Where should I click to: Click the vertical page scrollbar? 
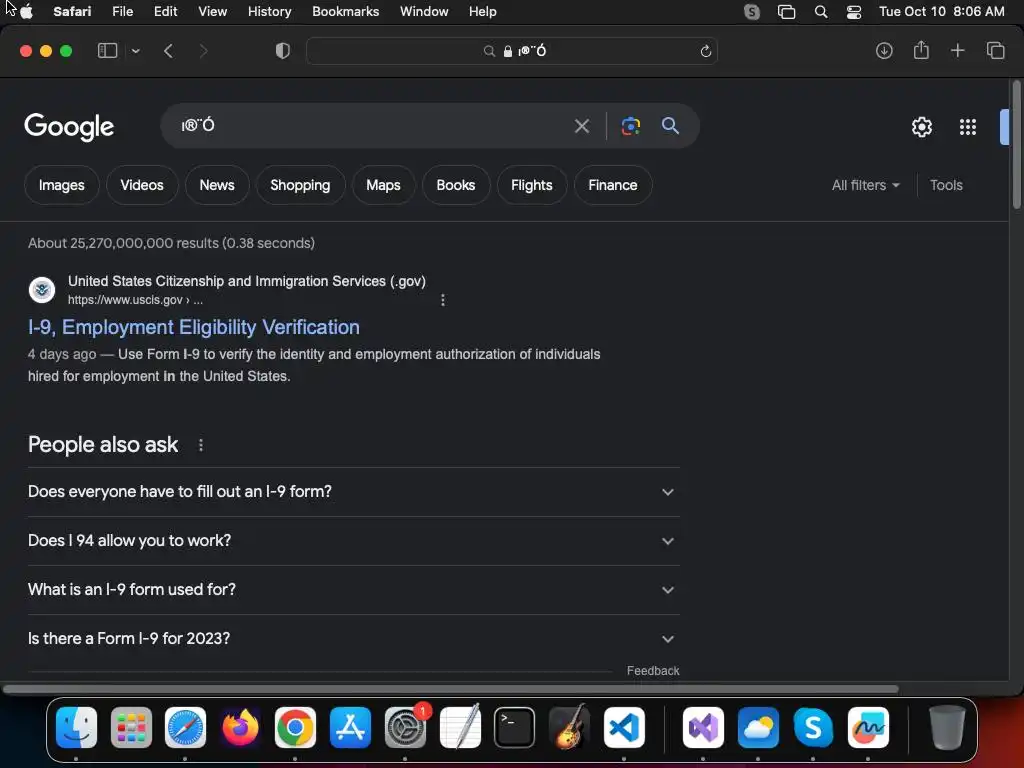(1016, 145)
